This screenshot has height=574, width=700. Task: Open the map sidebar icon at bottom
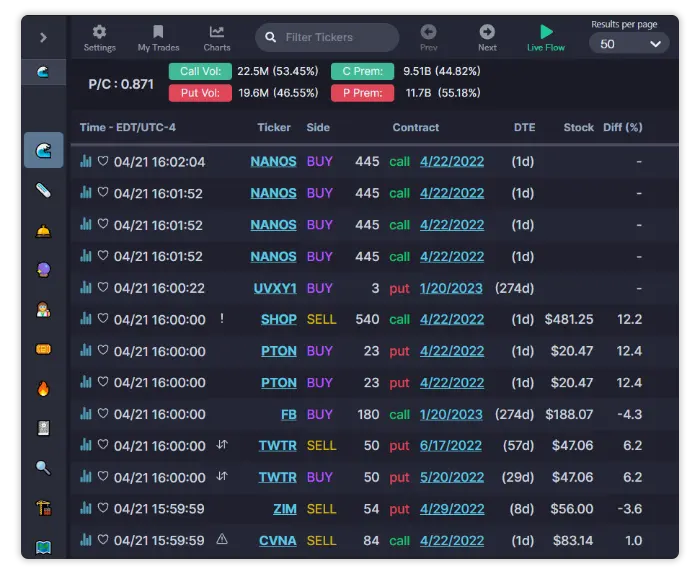click(x=43, y=547)
